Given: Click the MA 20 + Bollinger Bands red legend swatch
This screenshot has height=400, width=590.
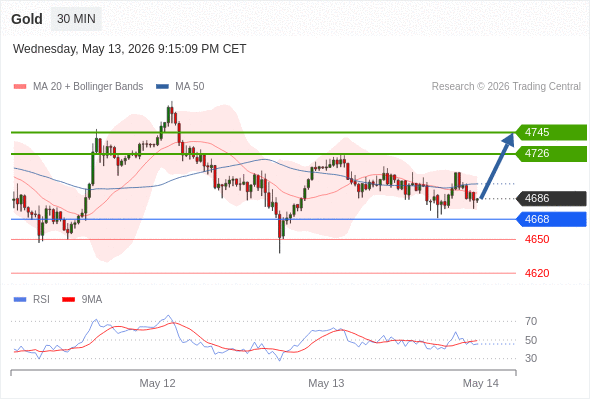Looking at the screenshot, I should coord(20,87).
